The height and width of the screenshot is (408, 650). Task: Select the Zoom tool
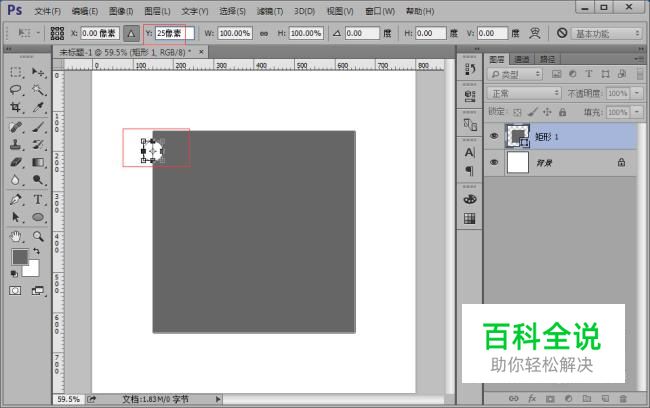click(38, 236)
